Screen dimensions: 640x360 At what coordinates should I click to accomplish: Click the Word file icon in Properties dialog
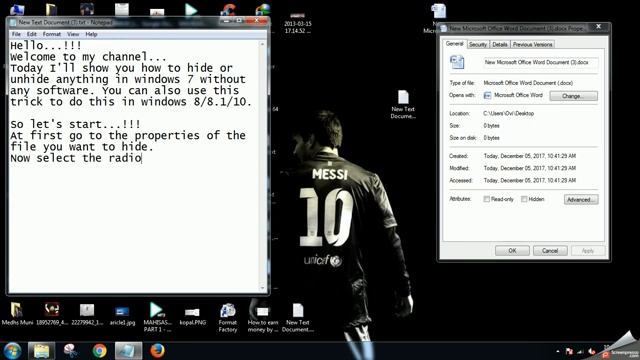tap(457, 62)
